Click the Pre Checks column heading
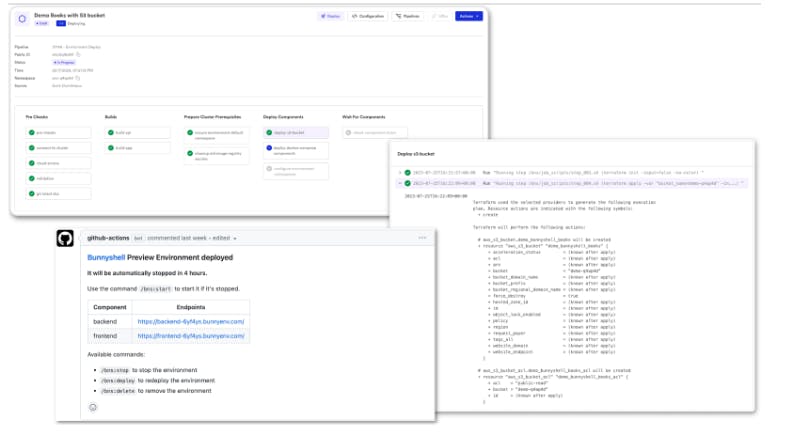Image resolution: width=796 pixels, height=438 pixels. 37,117
